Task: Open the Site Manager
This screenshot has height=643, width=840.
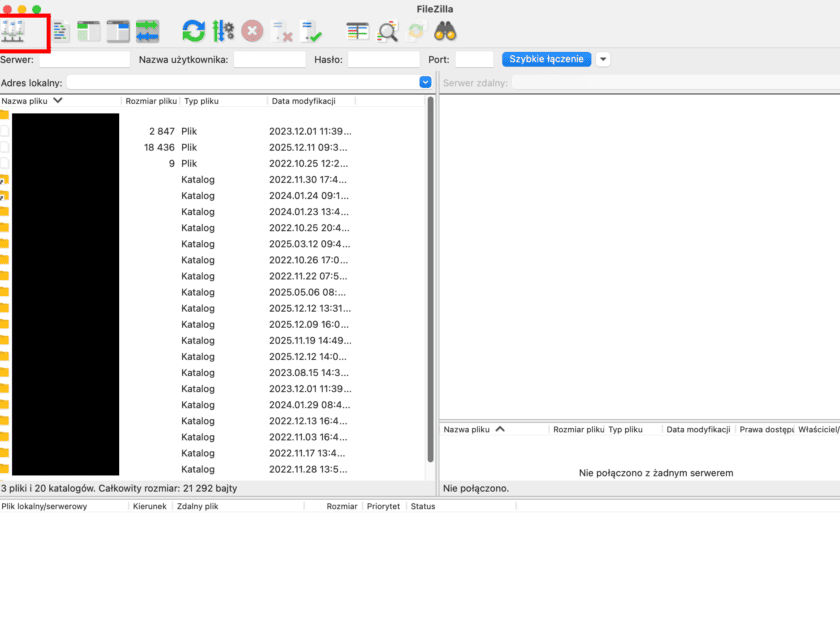Action: [14, 32]
